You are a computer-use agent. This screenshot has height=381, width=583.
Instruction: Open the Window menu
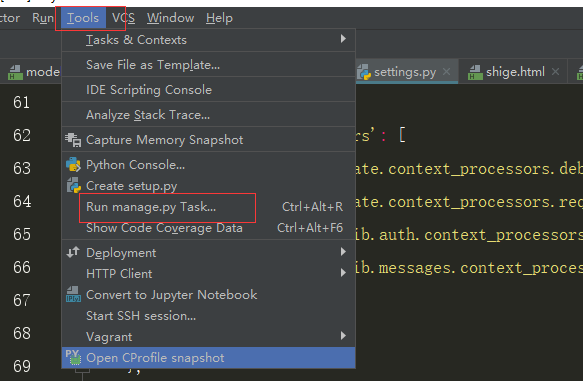pyautogui.click(x=170, y=18)
